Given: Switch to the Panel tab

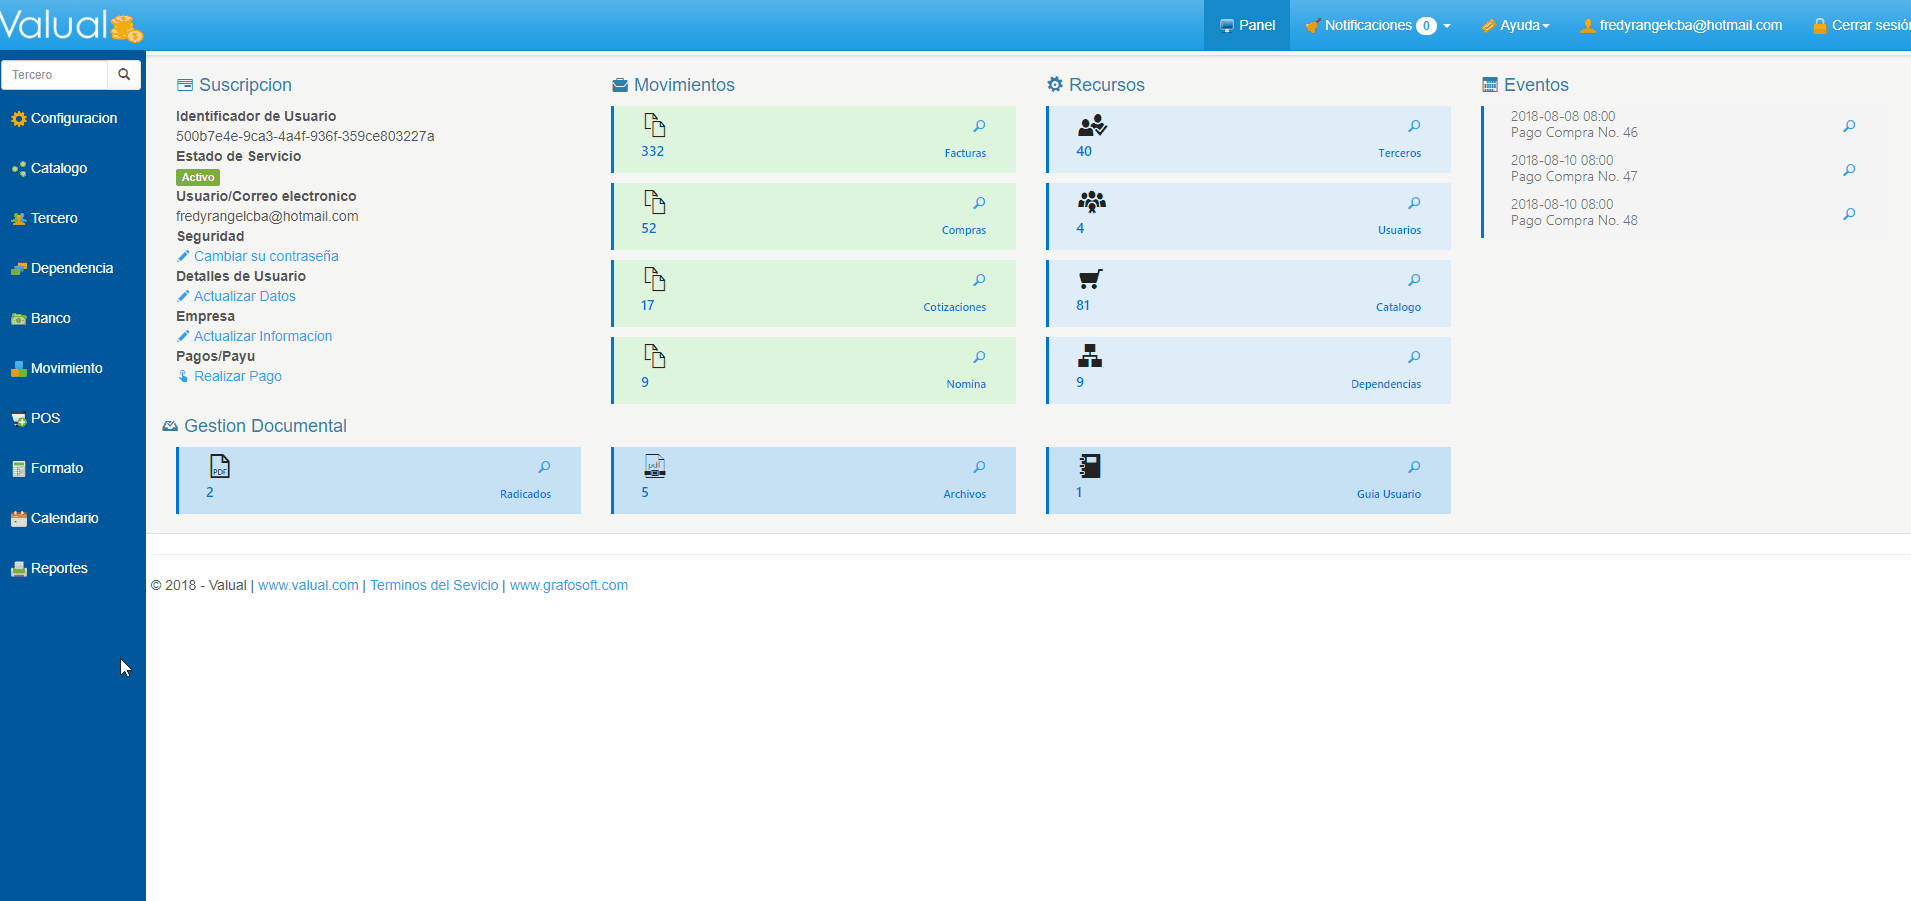Looking at the screenshot, I should click(x=1247, y=25).
